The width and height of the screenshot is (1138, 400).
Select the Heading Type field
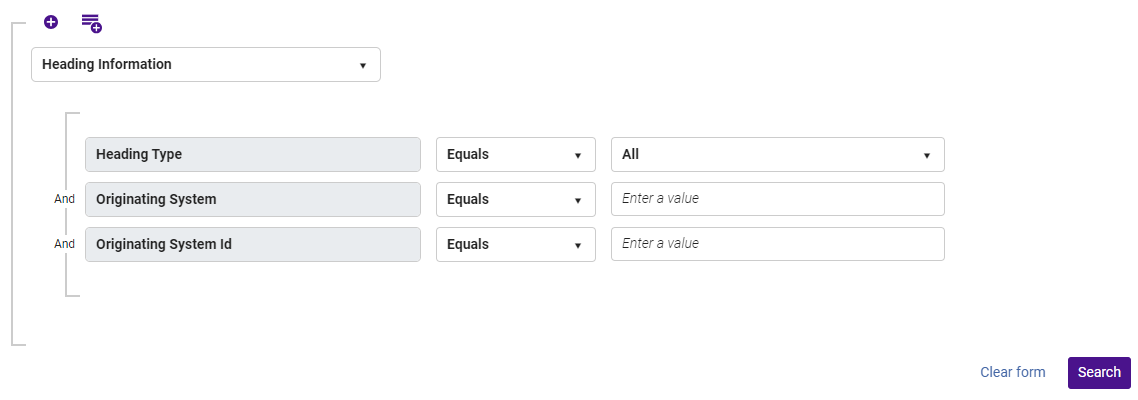coord(252,155)
